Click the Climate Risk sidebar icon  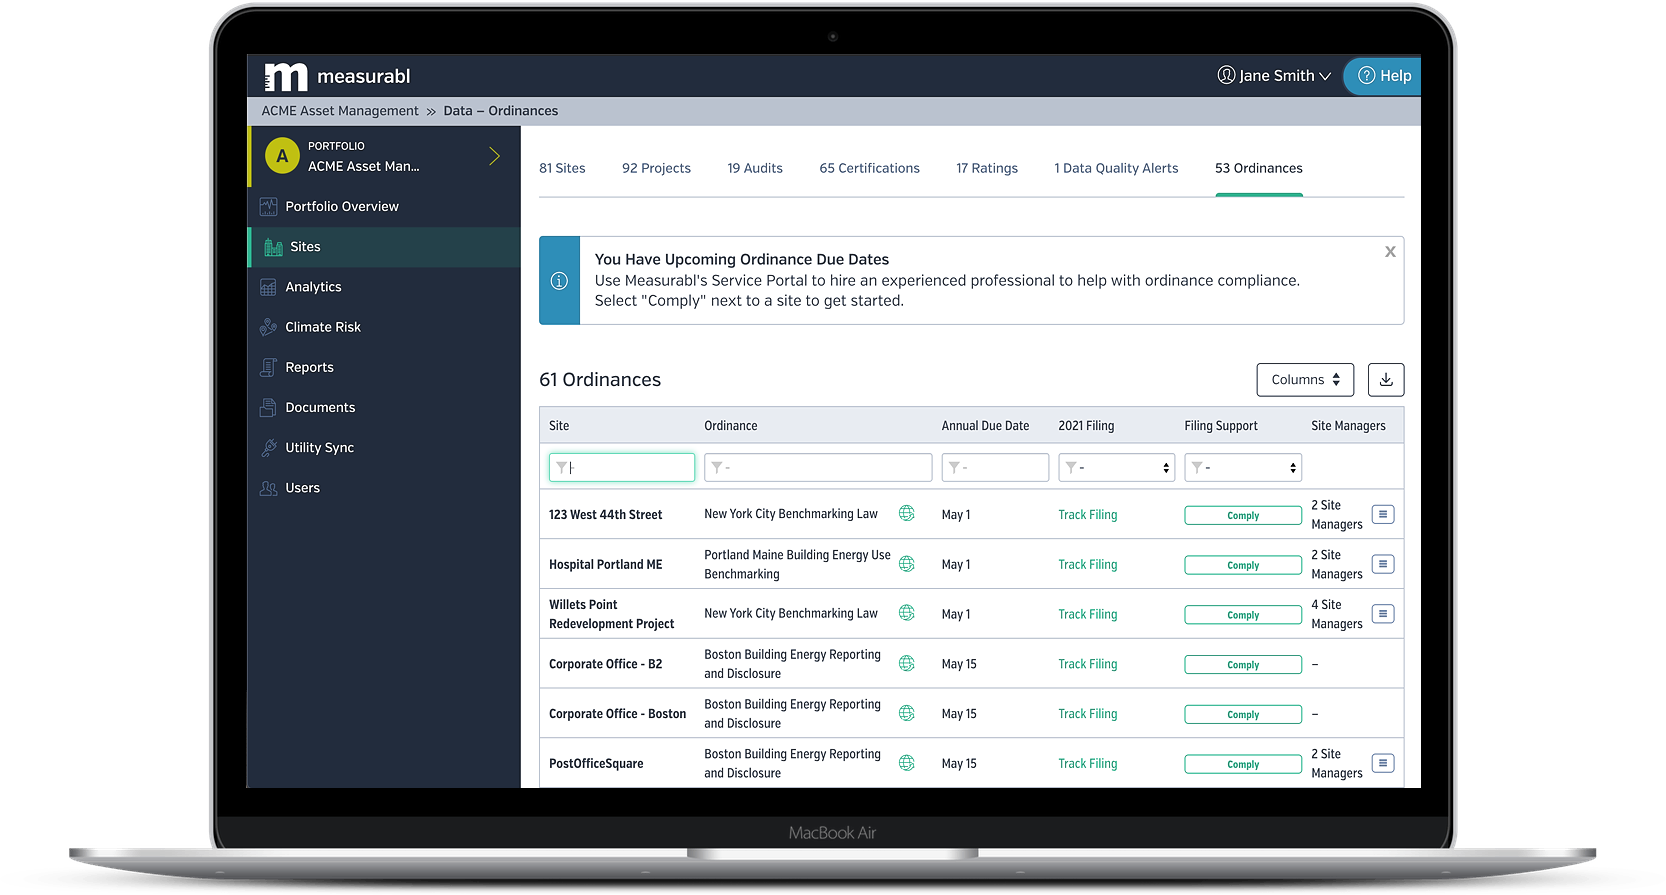pos(268,327)
